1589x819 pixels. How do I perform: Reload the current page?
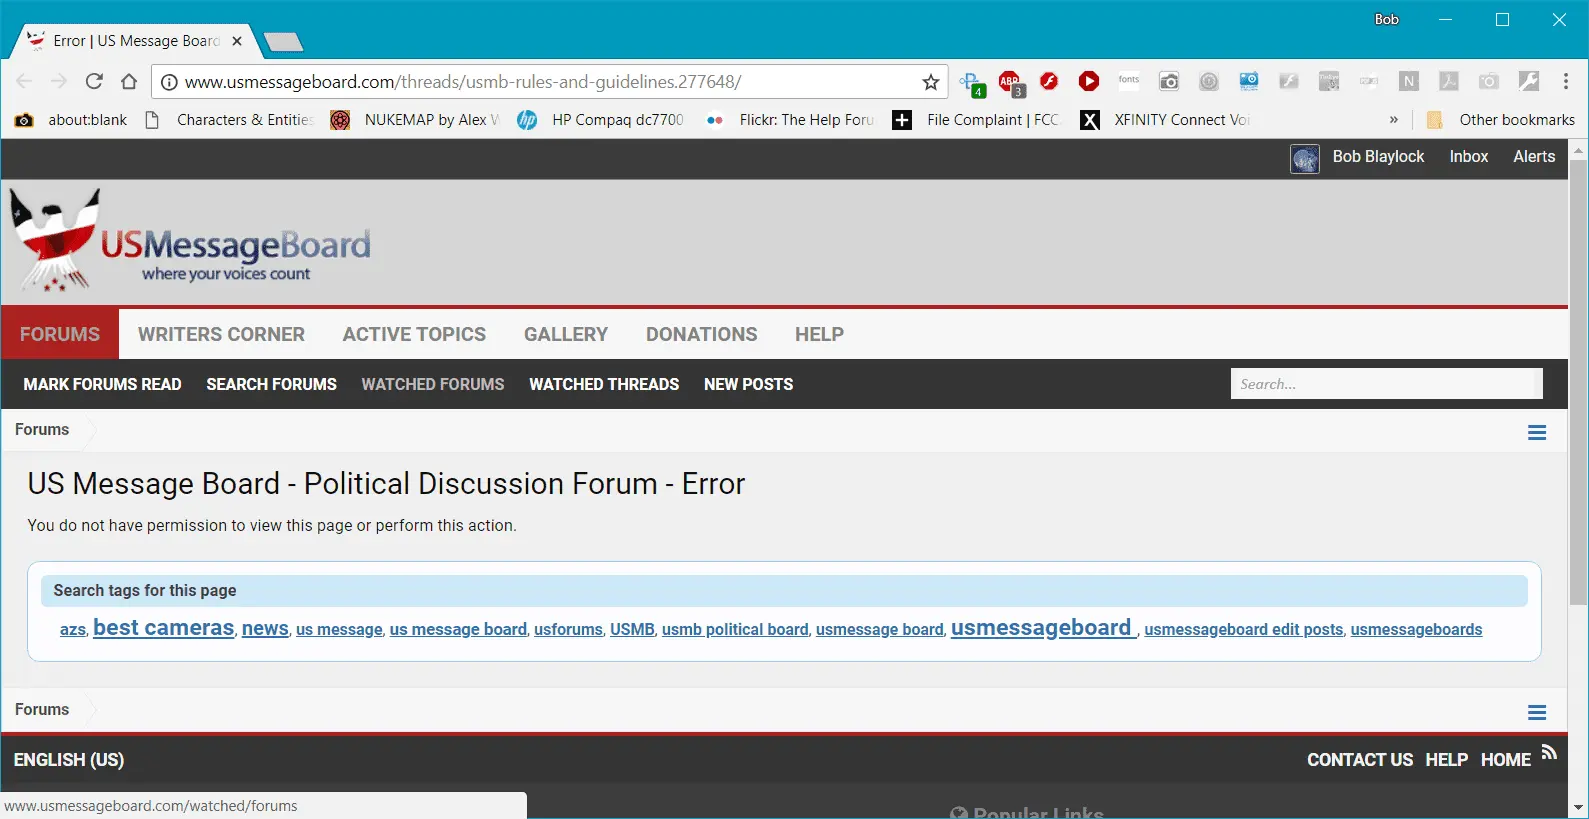click(94, 82)
